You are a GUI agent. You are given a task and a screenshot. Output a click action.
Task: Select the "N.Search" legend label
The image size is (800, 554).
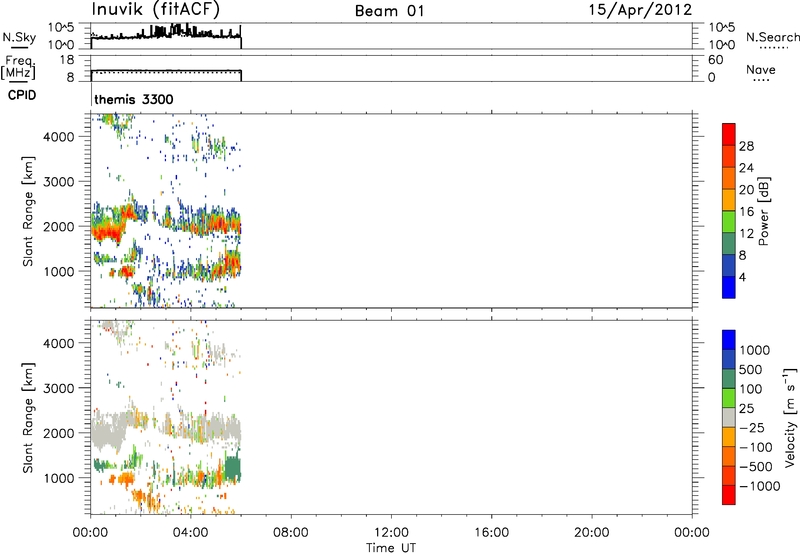(x=772, y=37)
